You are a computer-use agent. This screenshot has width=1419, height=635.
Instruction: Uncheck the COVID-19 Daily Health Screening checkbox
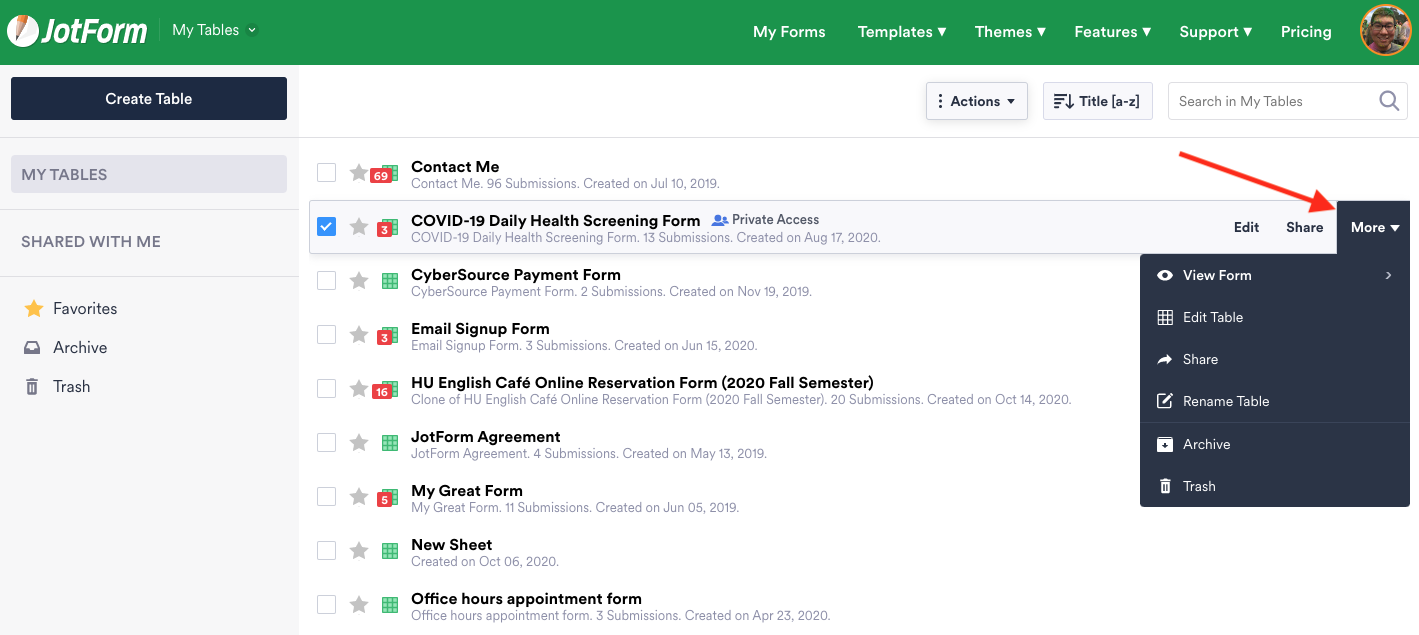(326, 227)
